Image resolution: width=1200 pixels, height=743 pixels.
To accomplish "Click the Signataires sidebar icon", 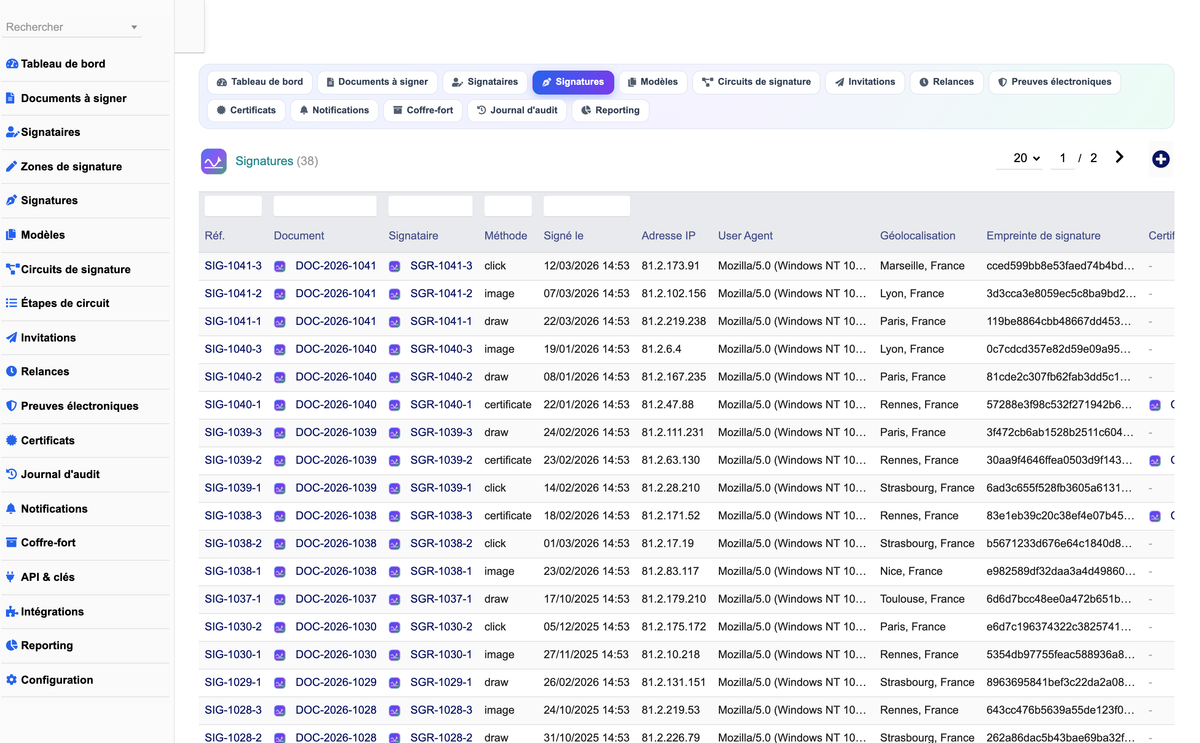I will [x=12, y=132].
